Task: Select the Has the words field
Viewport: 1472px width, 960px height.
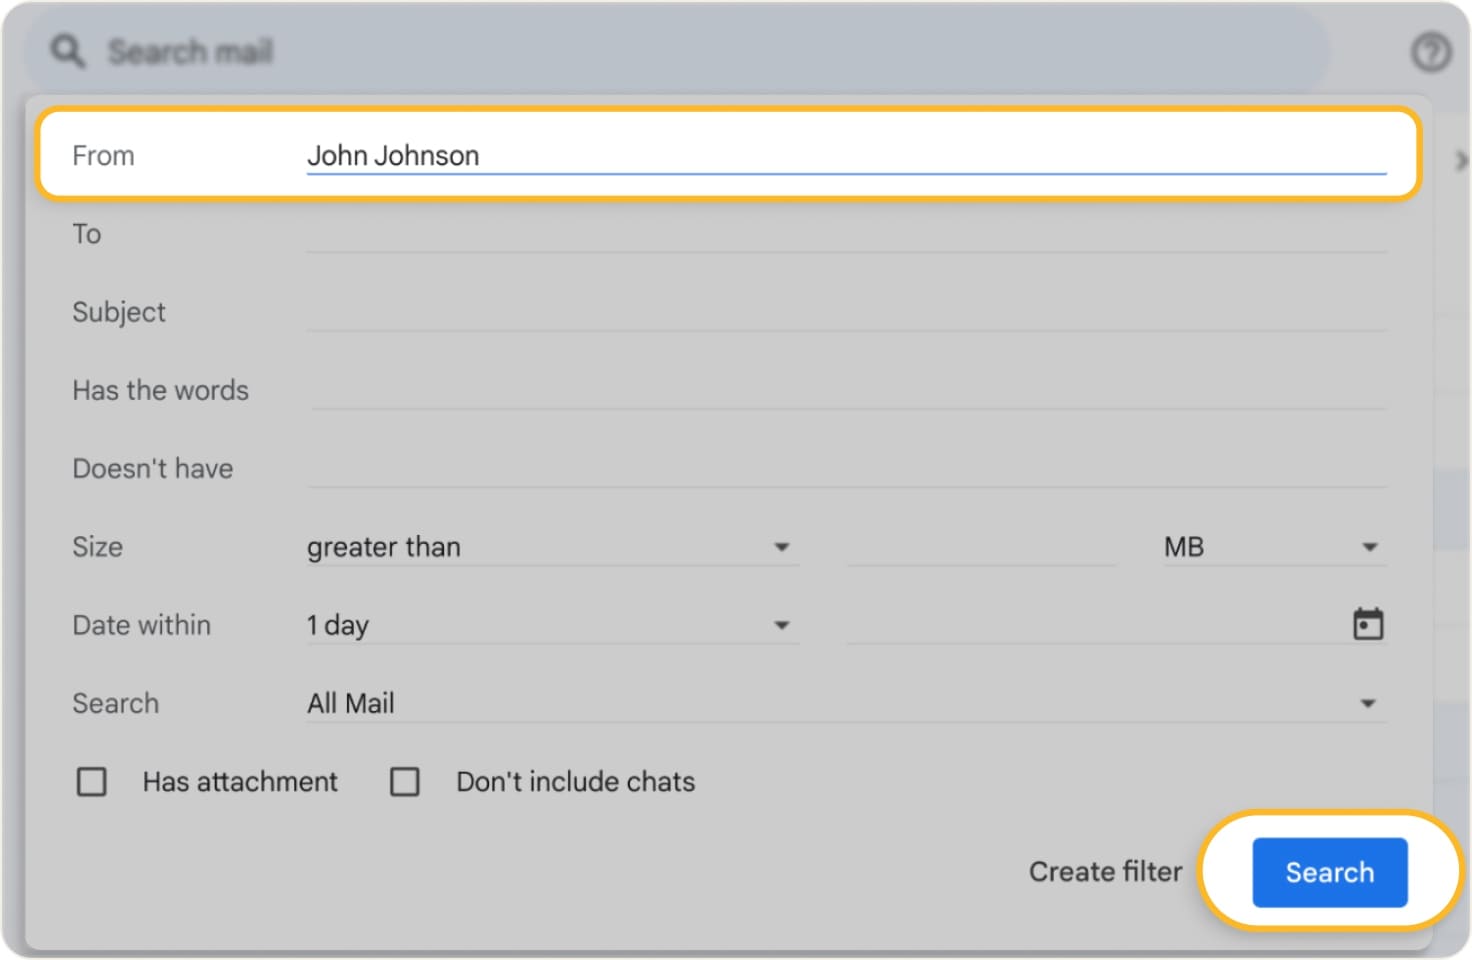Action: pyautogui.click(x=845, y=390)
